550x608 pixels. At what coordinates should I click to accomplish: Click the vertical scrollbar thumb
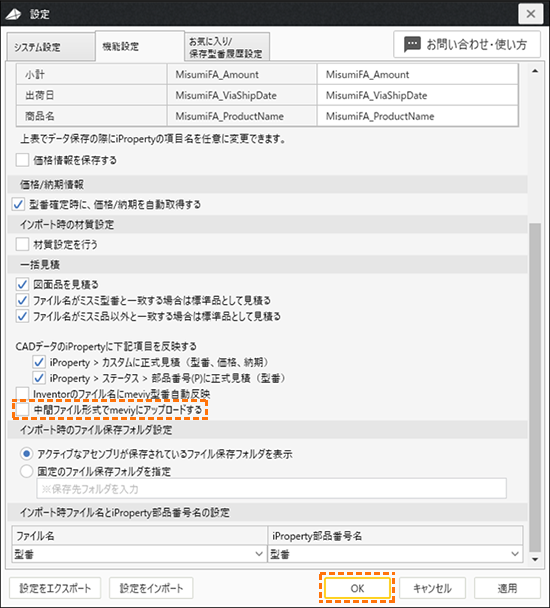click(x=535, y=387)
